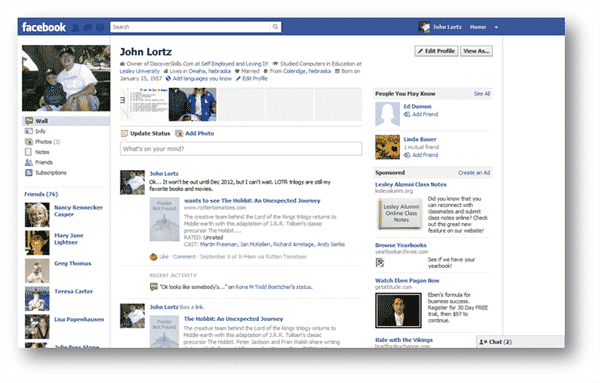Select Info in left sidebar
This screenshot has height=383, width=600.
(x=66, y=131)
